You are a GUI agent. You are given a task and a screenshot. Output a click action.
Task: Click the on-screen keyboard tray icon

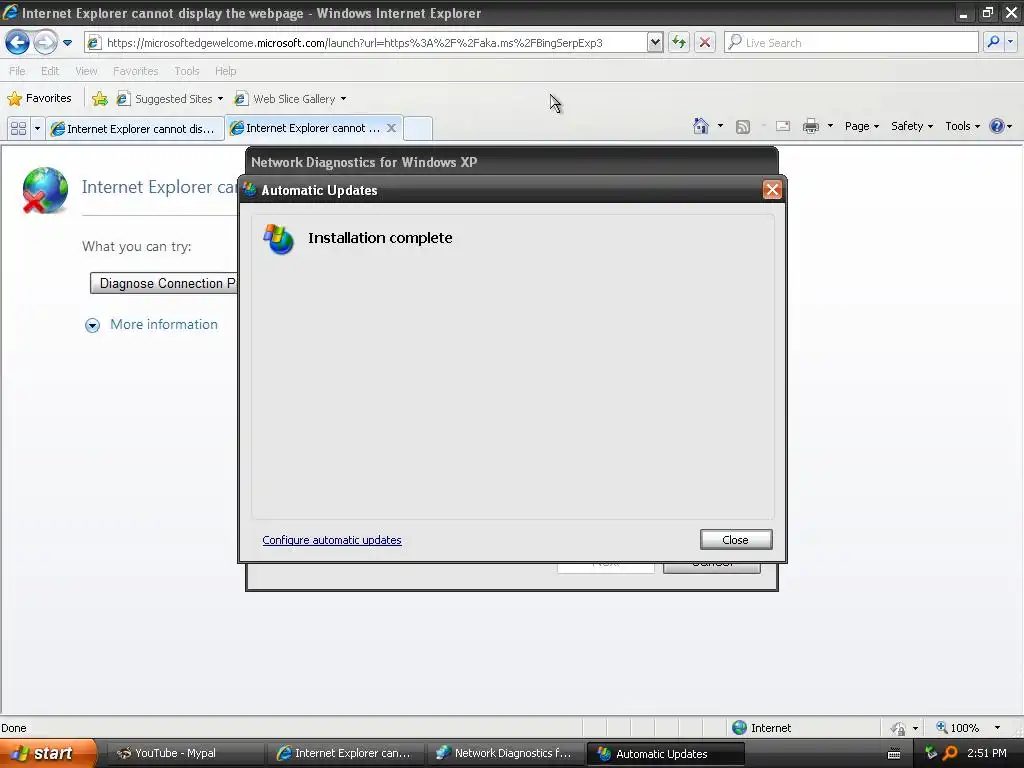tap(894, 754)
